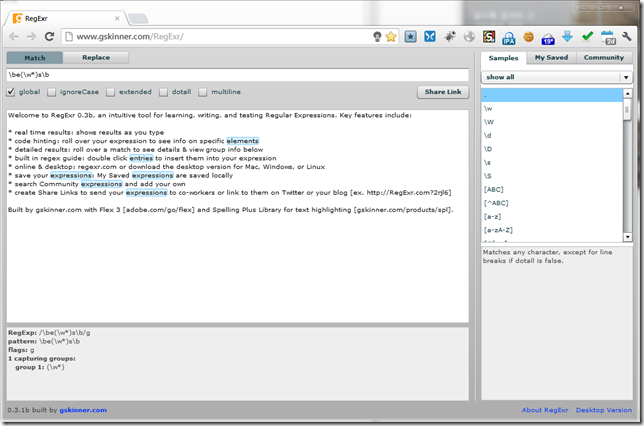
Task: Open the calendar extension icon
Action: tap(608, 38)
